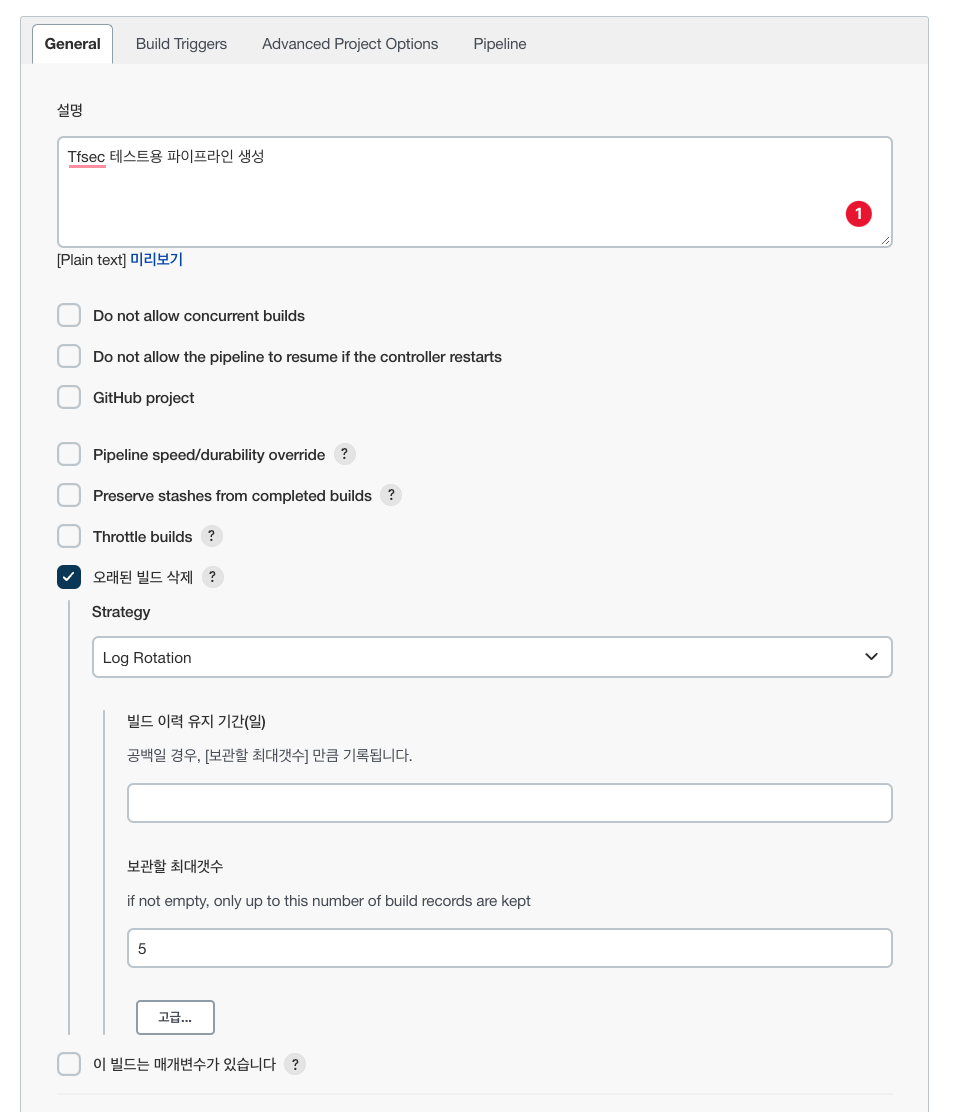
Task: Switch to the Build Triggers tab
Action: coord(182,44)
